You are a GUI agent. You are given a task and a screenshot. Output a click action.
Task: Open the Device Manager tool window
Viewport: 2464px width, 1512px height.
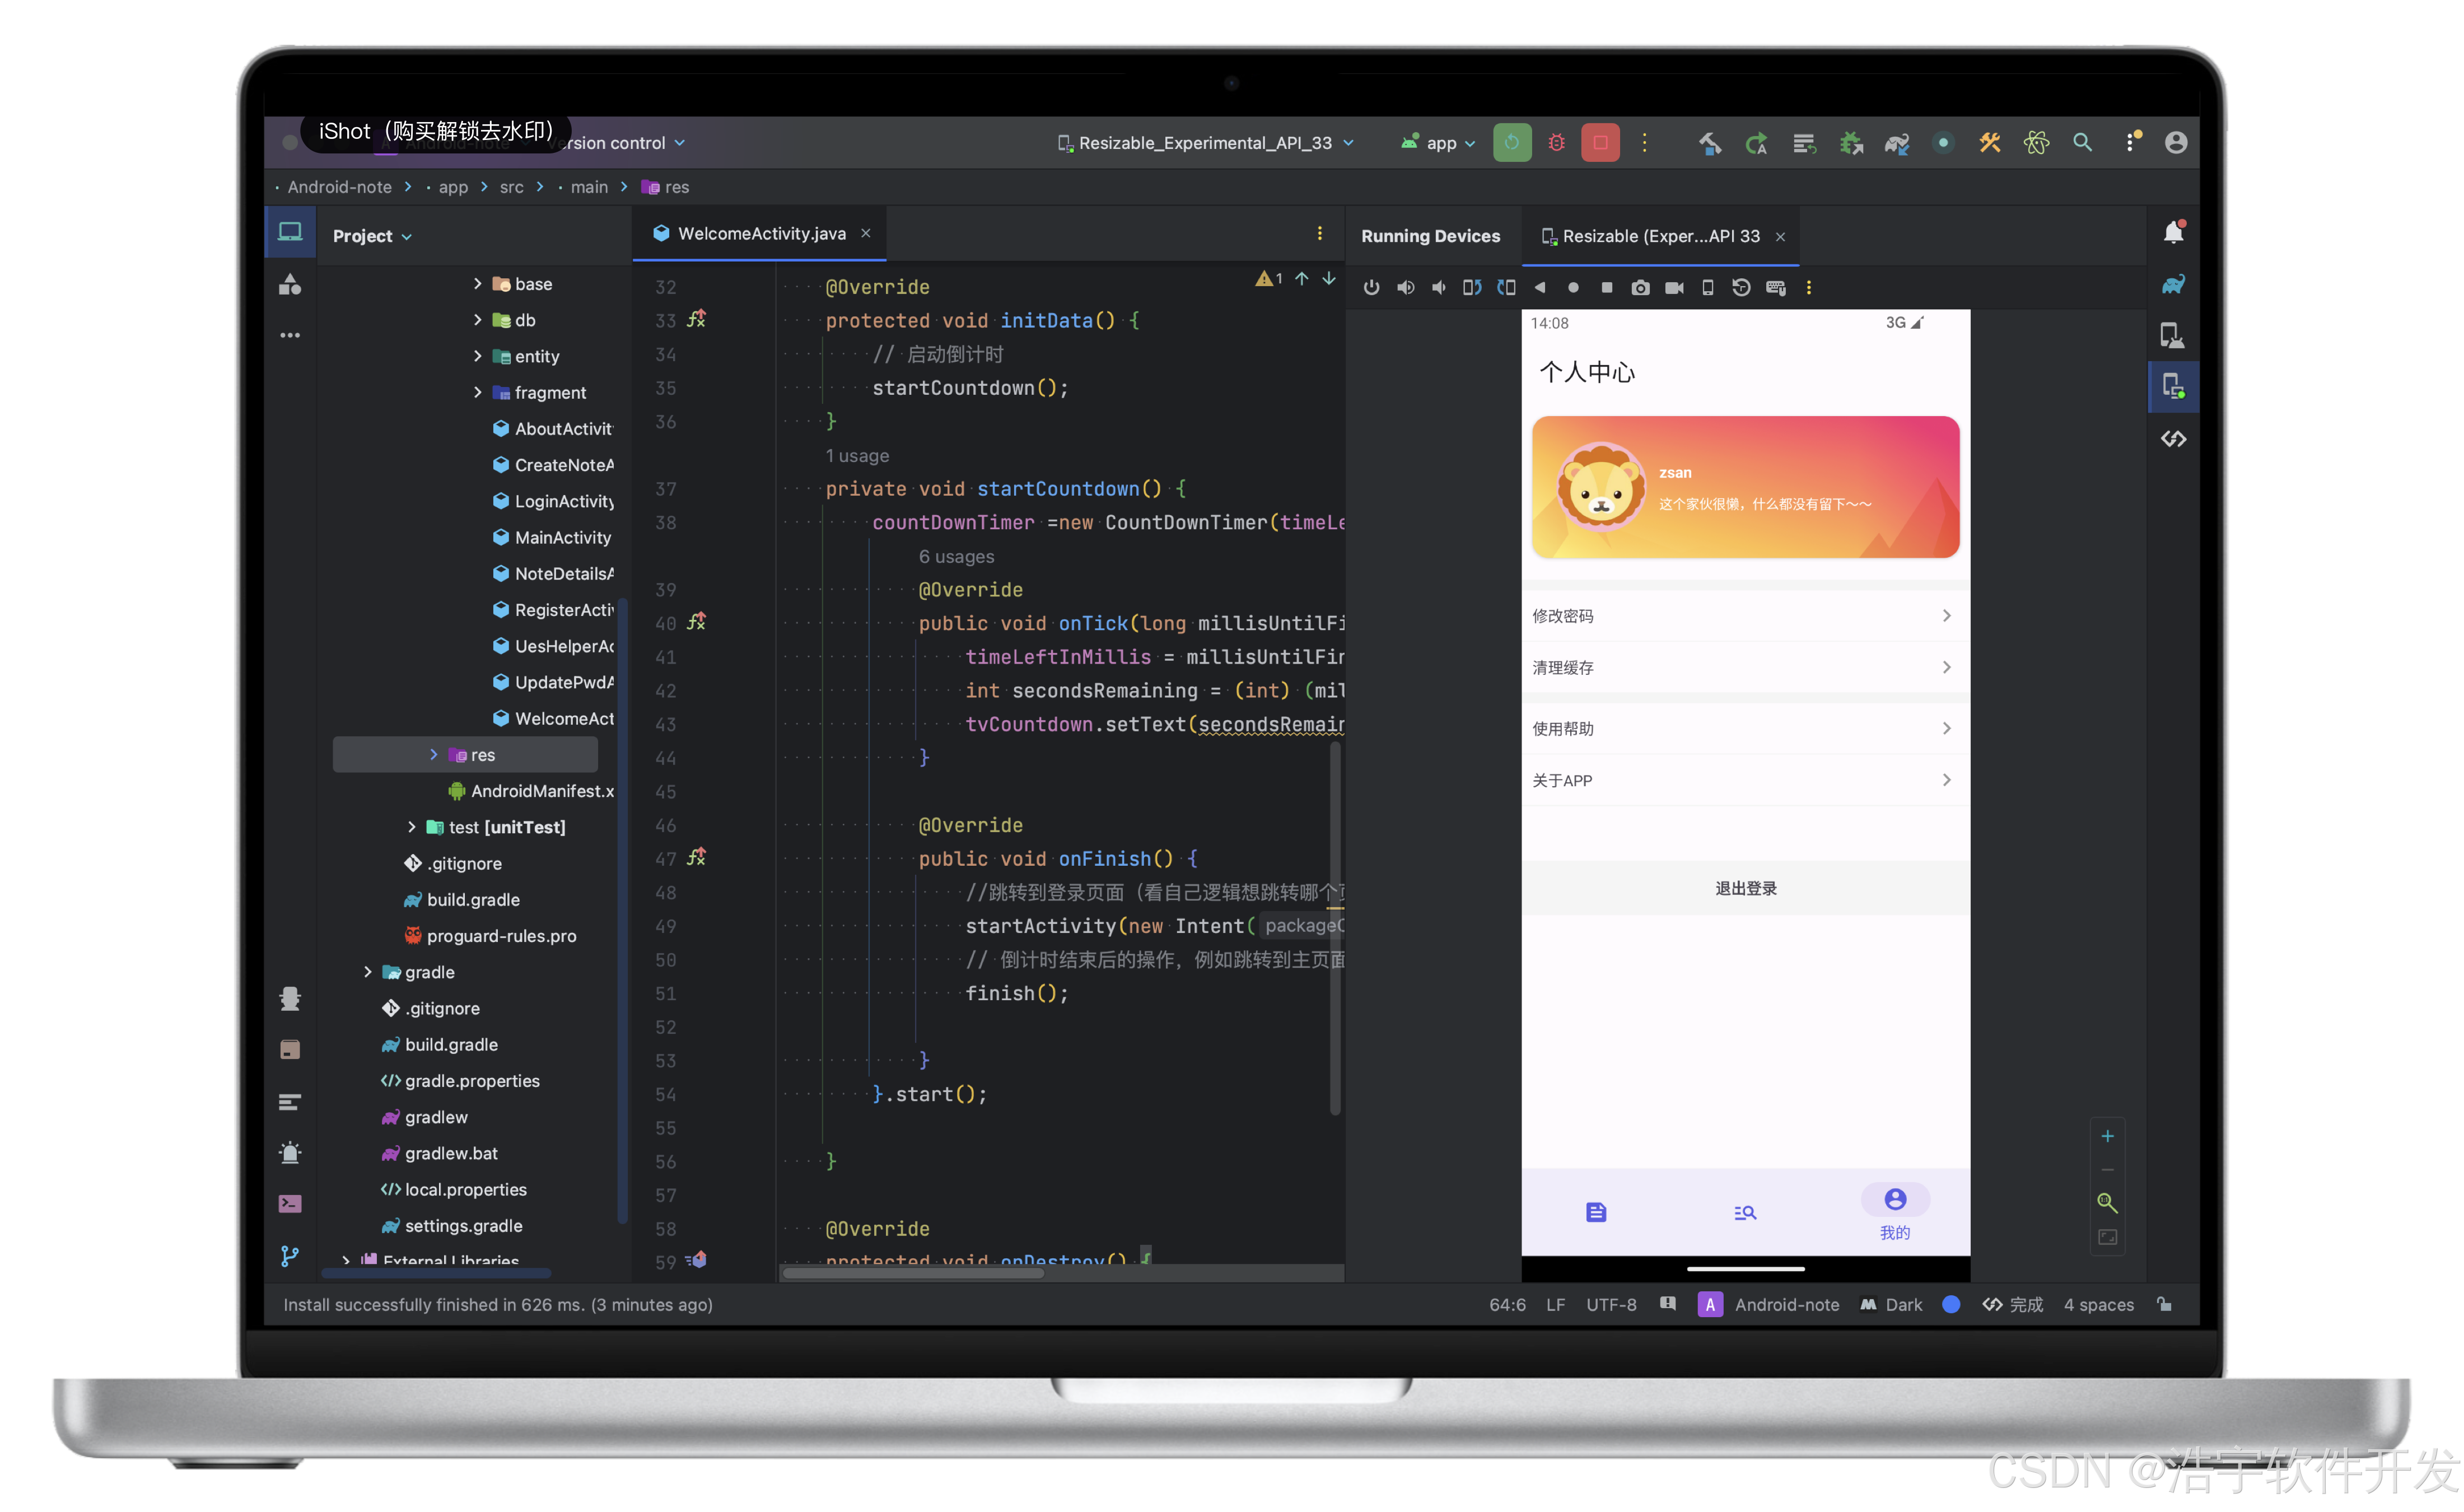(2174, 336)
